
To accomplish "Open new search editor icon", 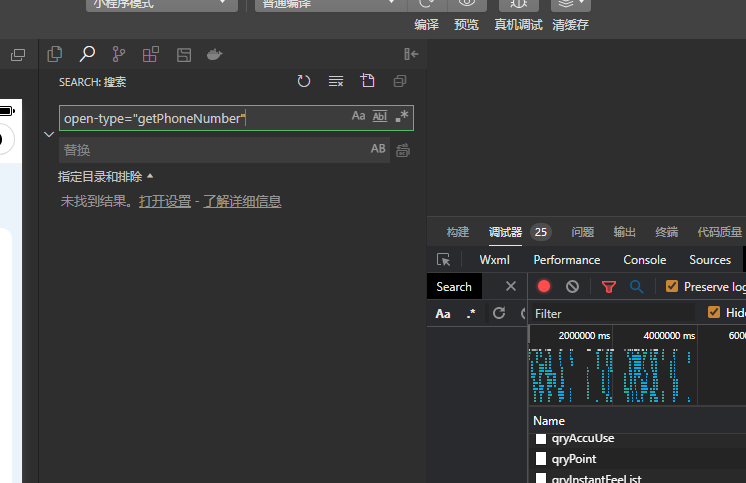I will (x=367, y=81).
